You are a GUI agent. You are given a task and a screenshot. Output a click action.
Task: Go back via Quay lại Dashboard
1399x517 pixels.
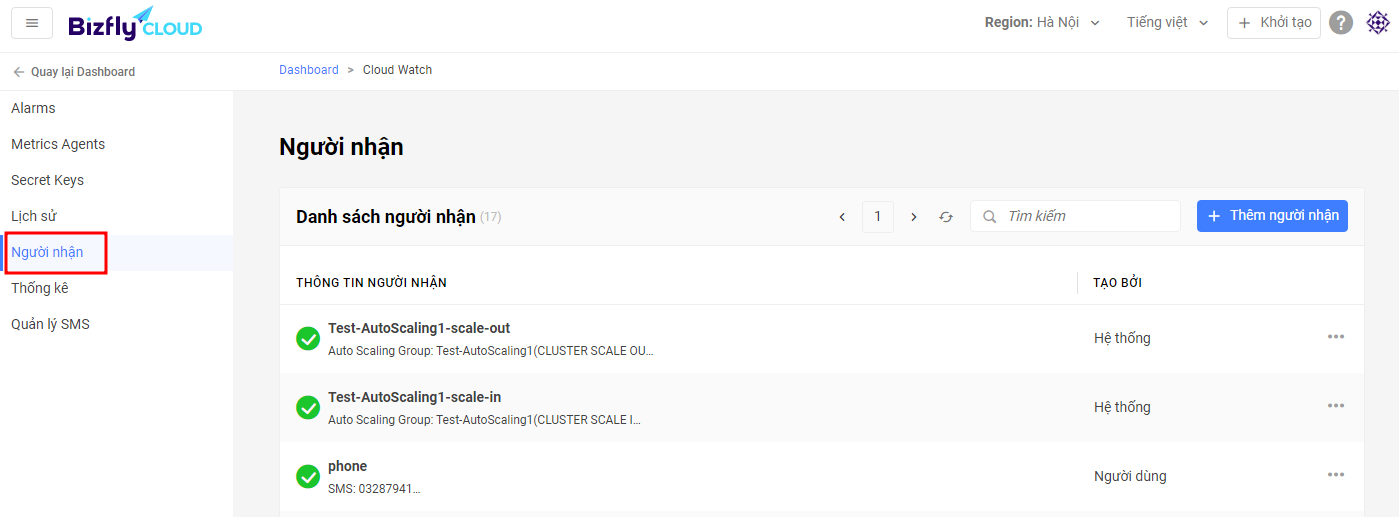74,72
